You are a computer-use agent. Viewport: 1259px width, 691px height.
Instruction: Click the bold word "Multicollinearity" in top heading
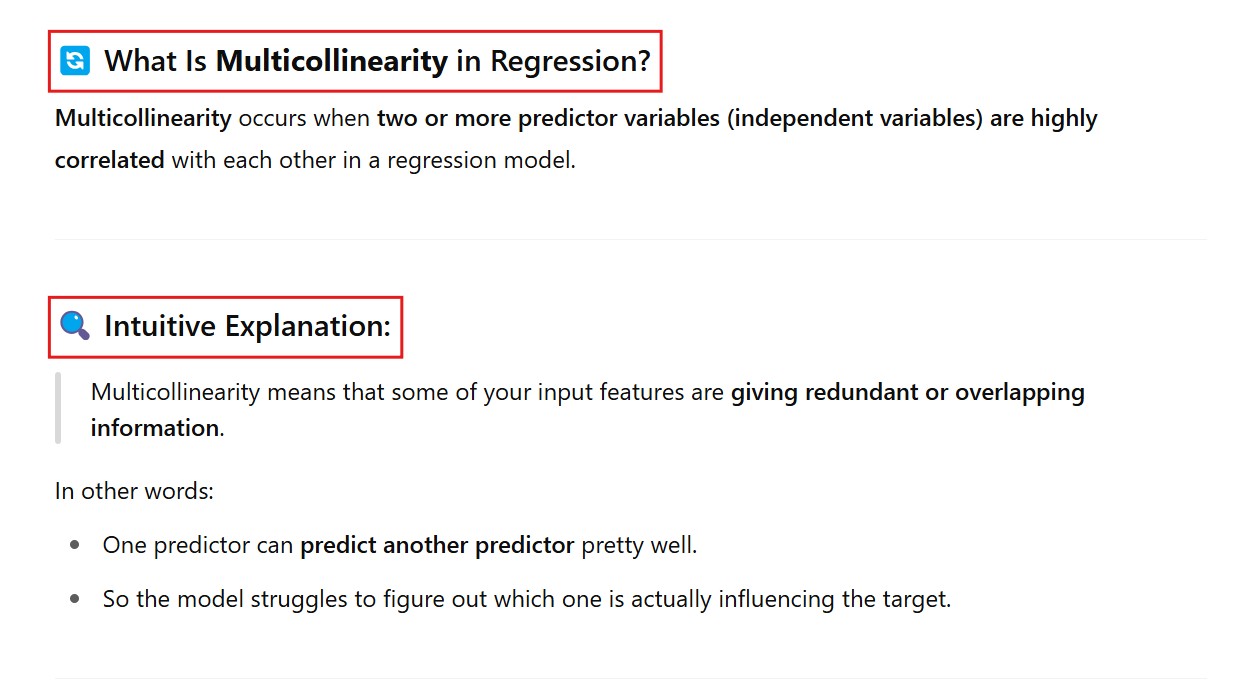332,61
